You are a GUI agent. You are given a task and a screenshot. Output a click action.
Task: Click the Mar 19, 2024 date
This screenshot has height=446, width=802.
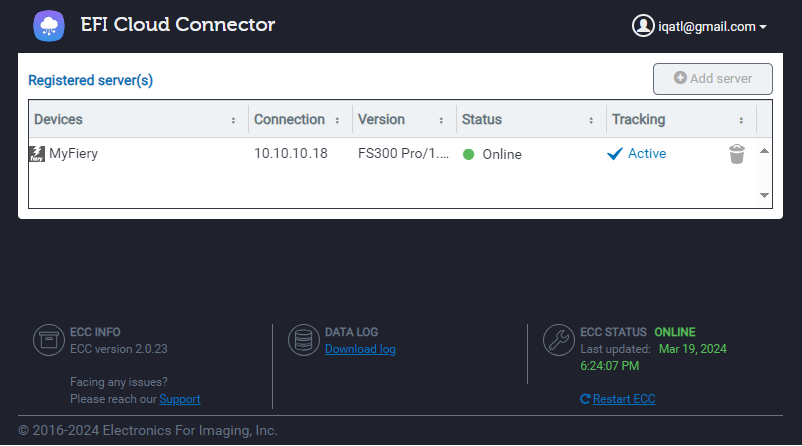coord(693,349)
